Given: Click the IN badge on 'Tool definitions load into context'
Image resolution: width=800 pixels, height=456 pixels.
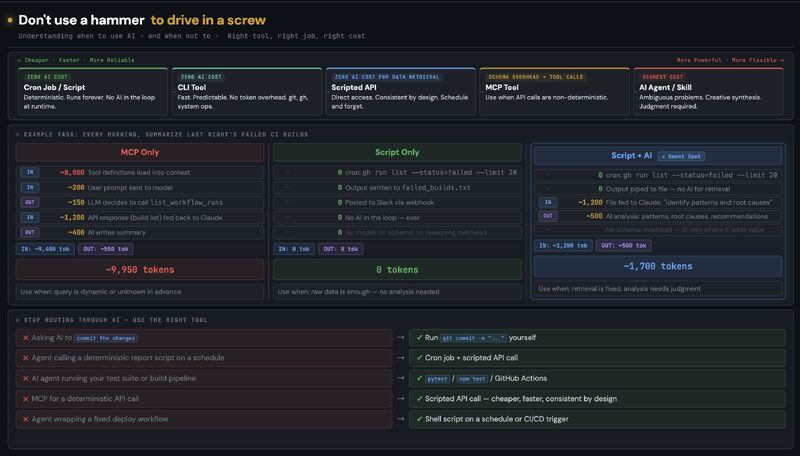Looking at the screenshot, I should tap(30, 172).
